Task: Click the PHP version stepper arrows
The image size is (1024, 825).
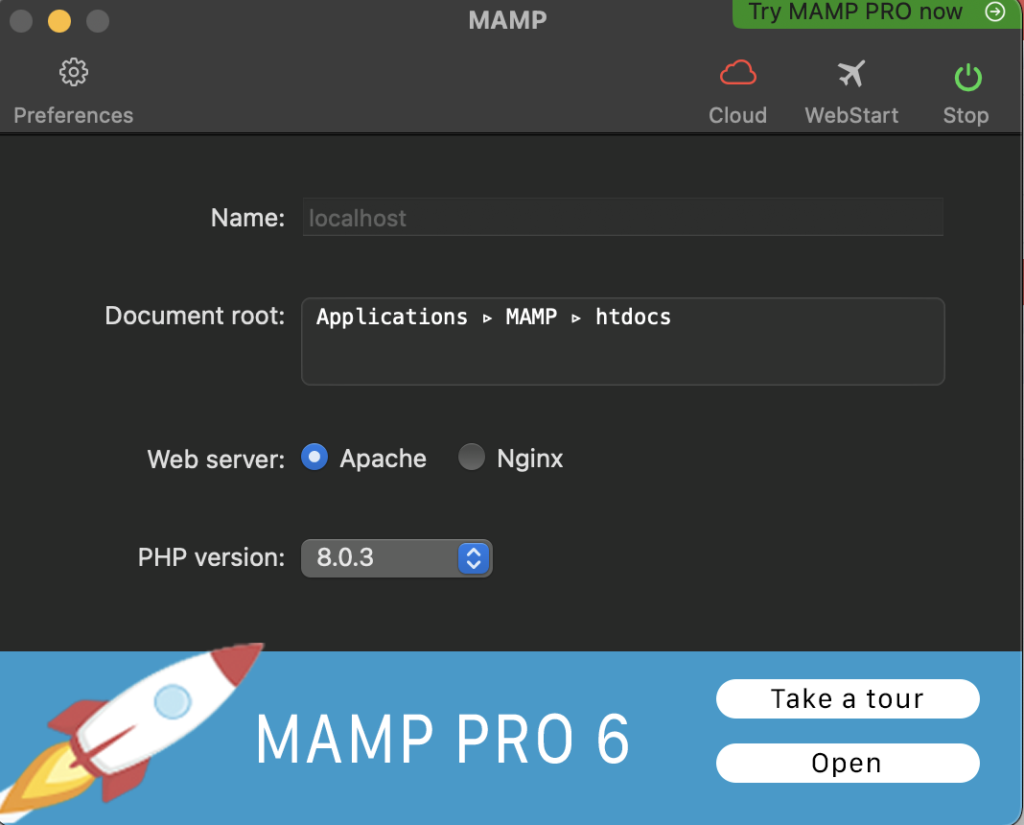Action: [473, 558]
